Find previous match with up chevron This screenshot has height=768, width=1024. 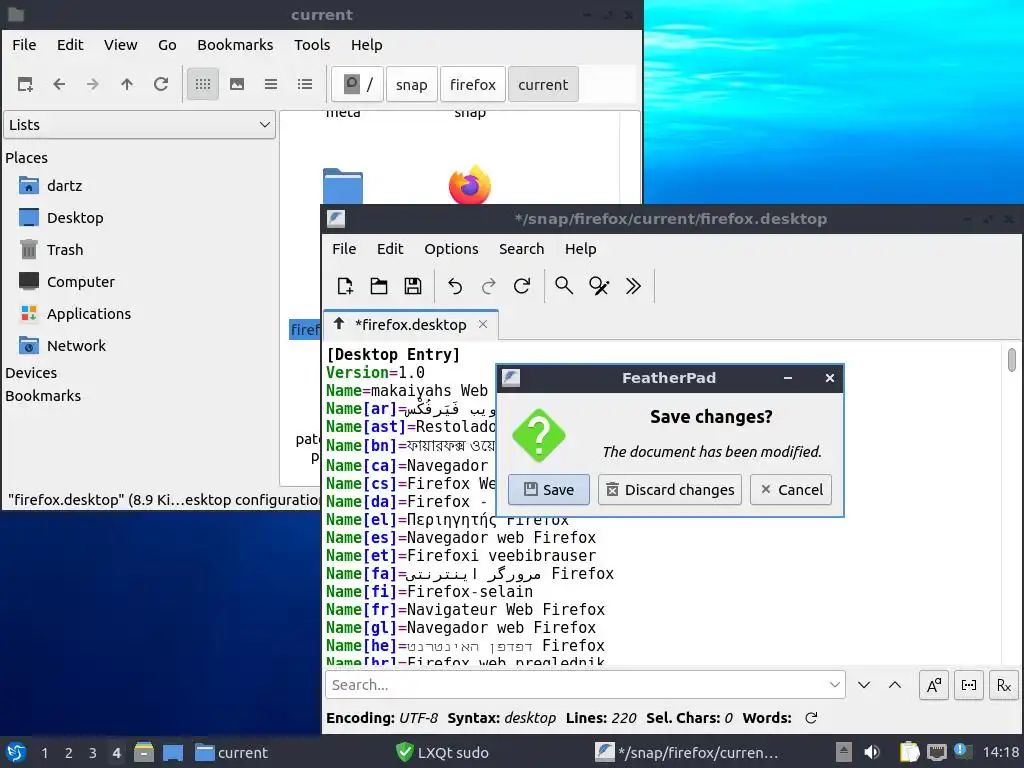895,685
